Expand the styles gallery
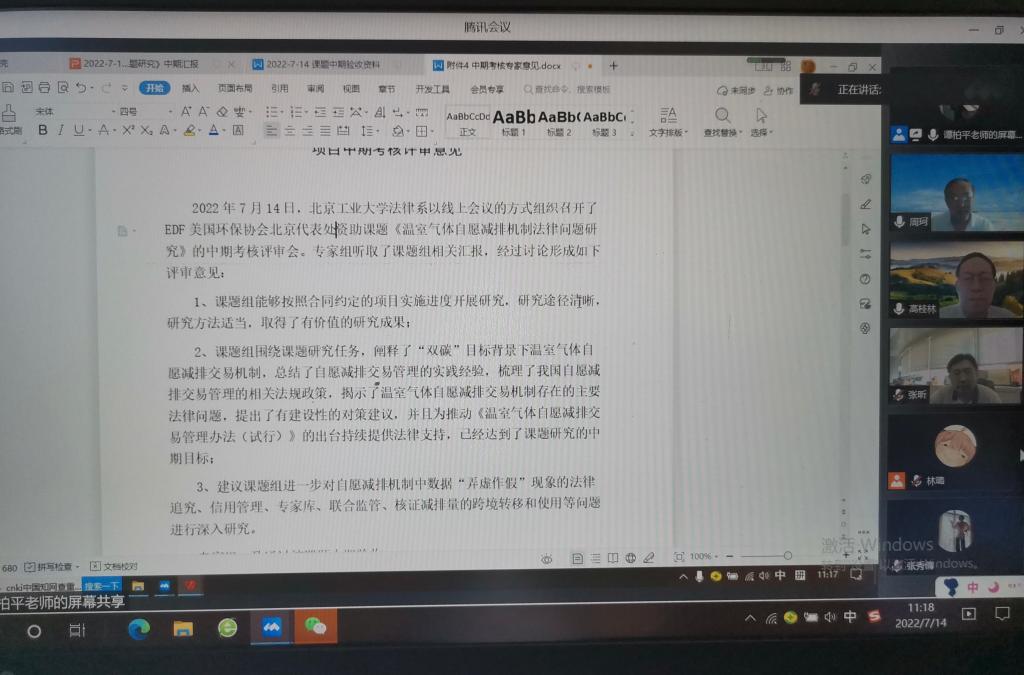Screen dimensions: 1024x675 coord(632,133)
